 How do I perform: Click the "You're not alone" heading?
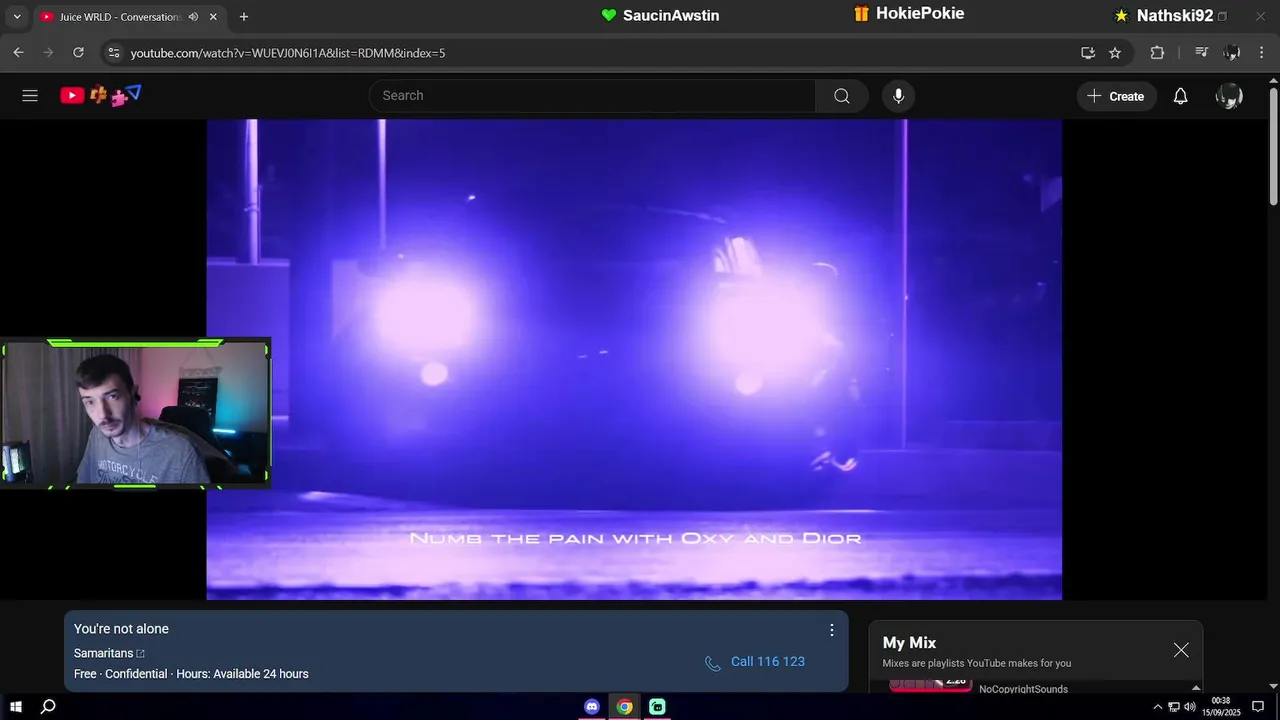click(x=121, y=629)
